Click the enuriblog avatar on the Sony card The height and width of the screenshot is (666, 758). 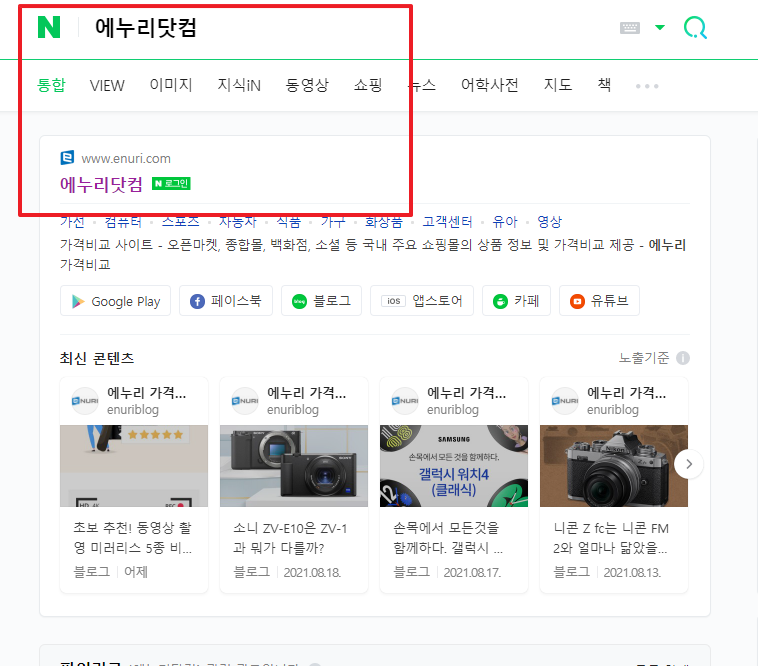coord(245,401)
